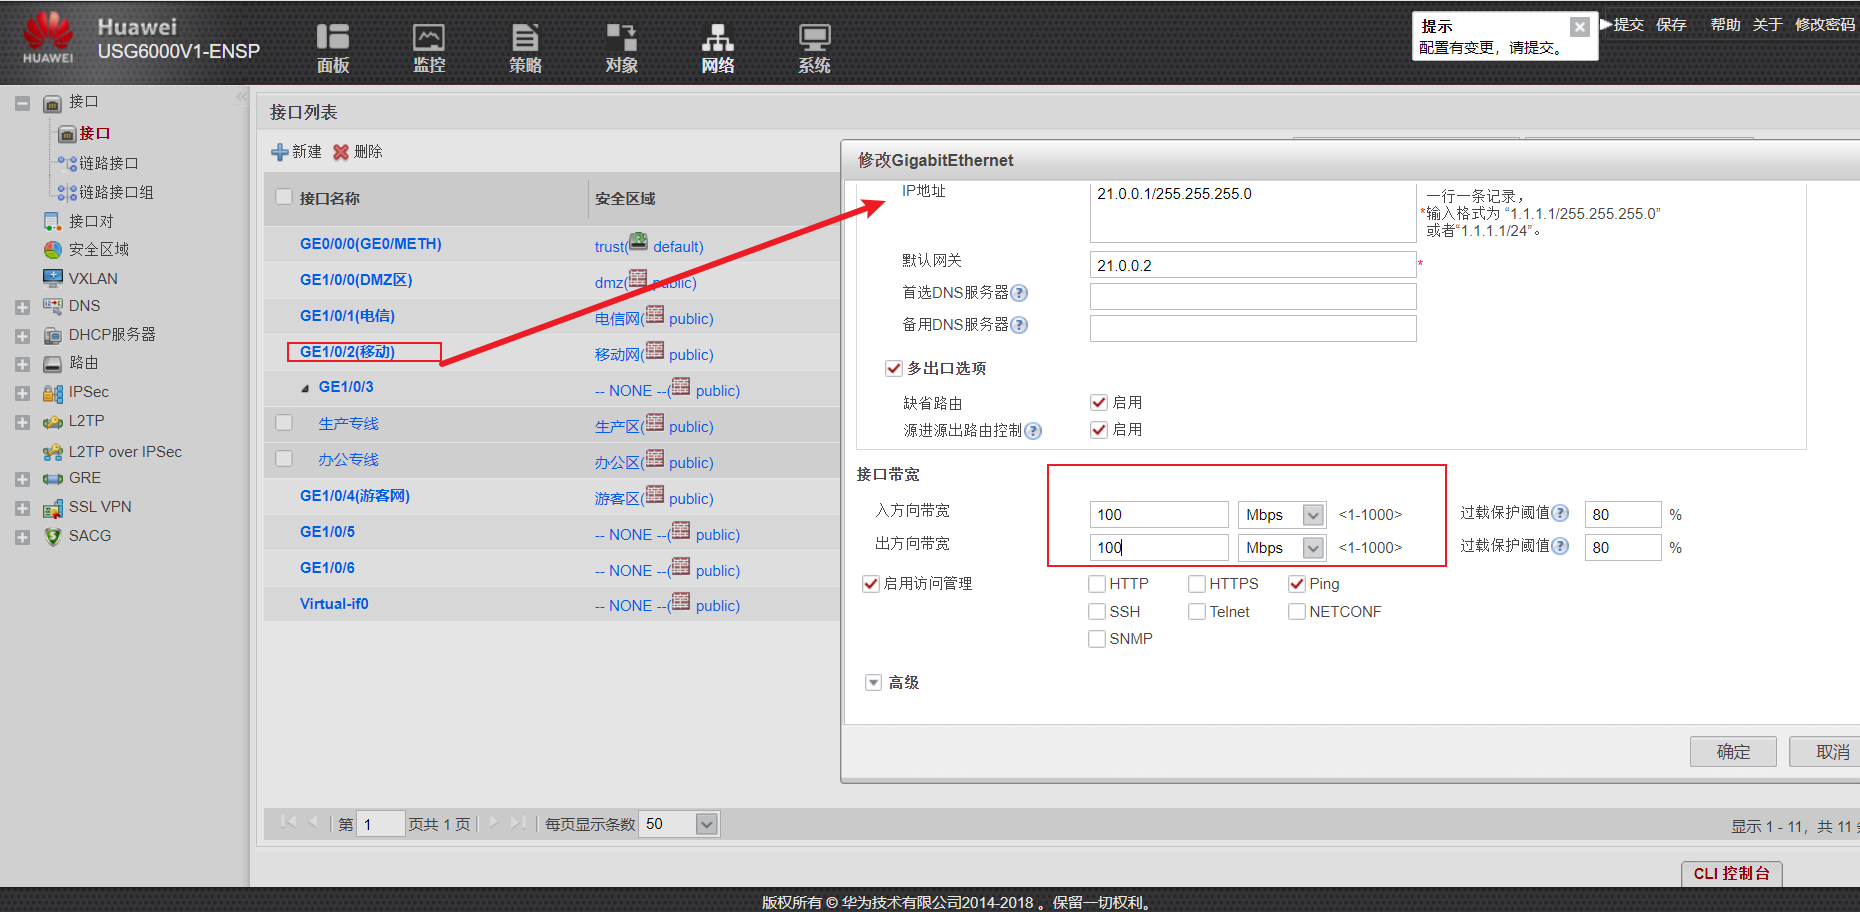Open the 每页显示条数 dropdown
Viewport: 1860px width, 912px height.
(707, 824)
